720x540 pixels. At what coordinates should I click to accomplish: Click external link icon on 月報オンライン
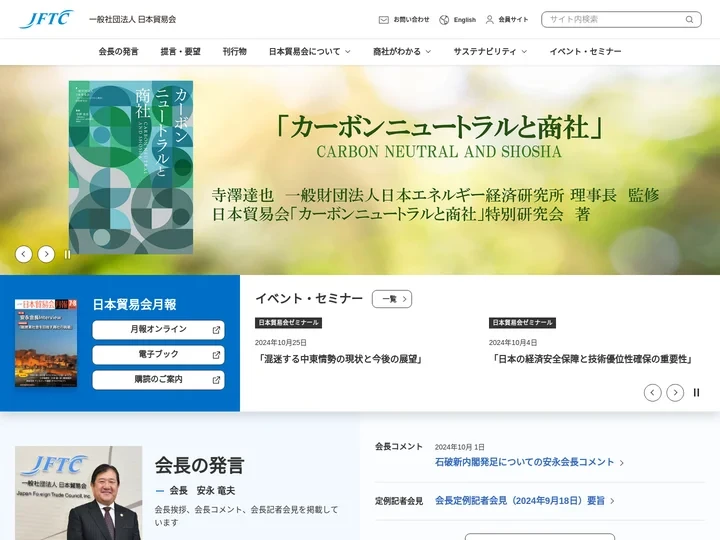click(x=216, y=330)
